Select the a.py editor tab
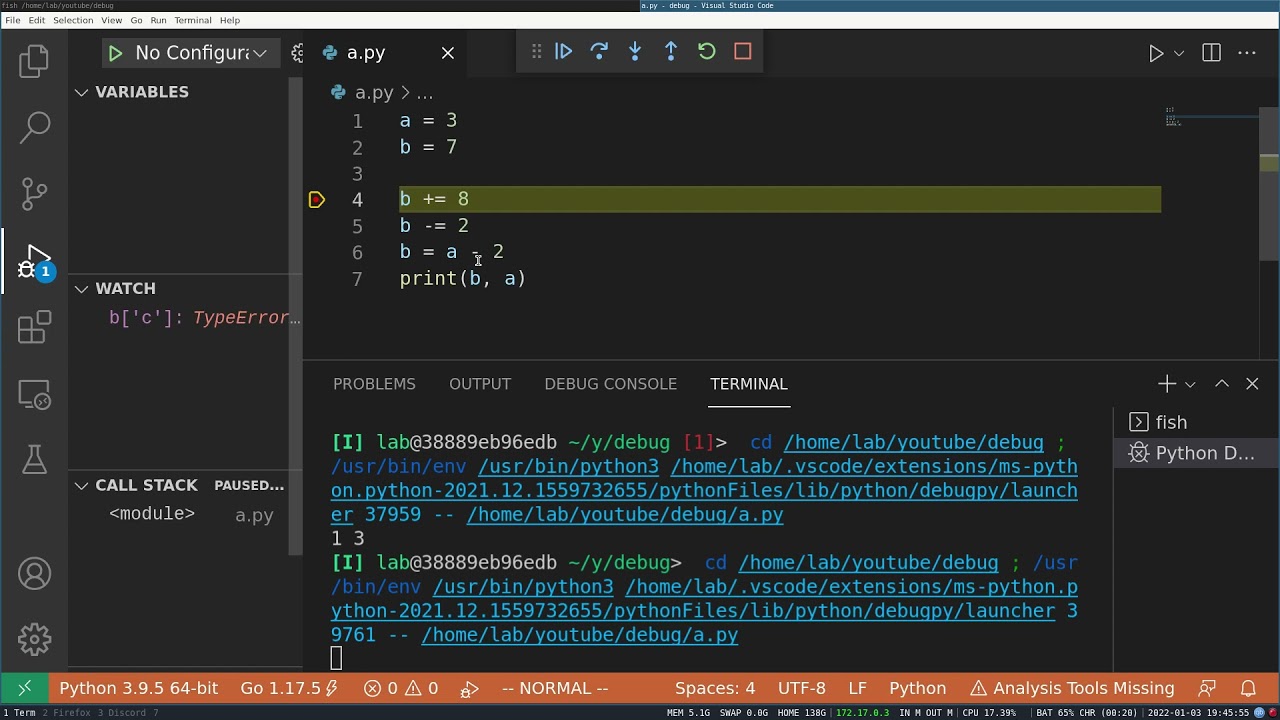This screenshot has height=720, width=1280. (x=366, y=53)
